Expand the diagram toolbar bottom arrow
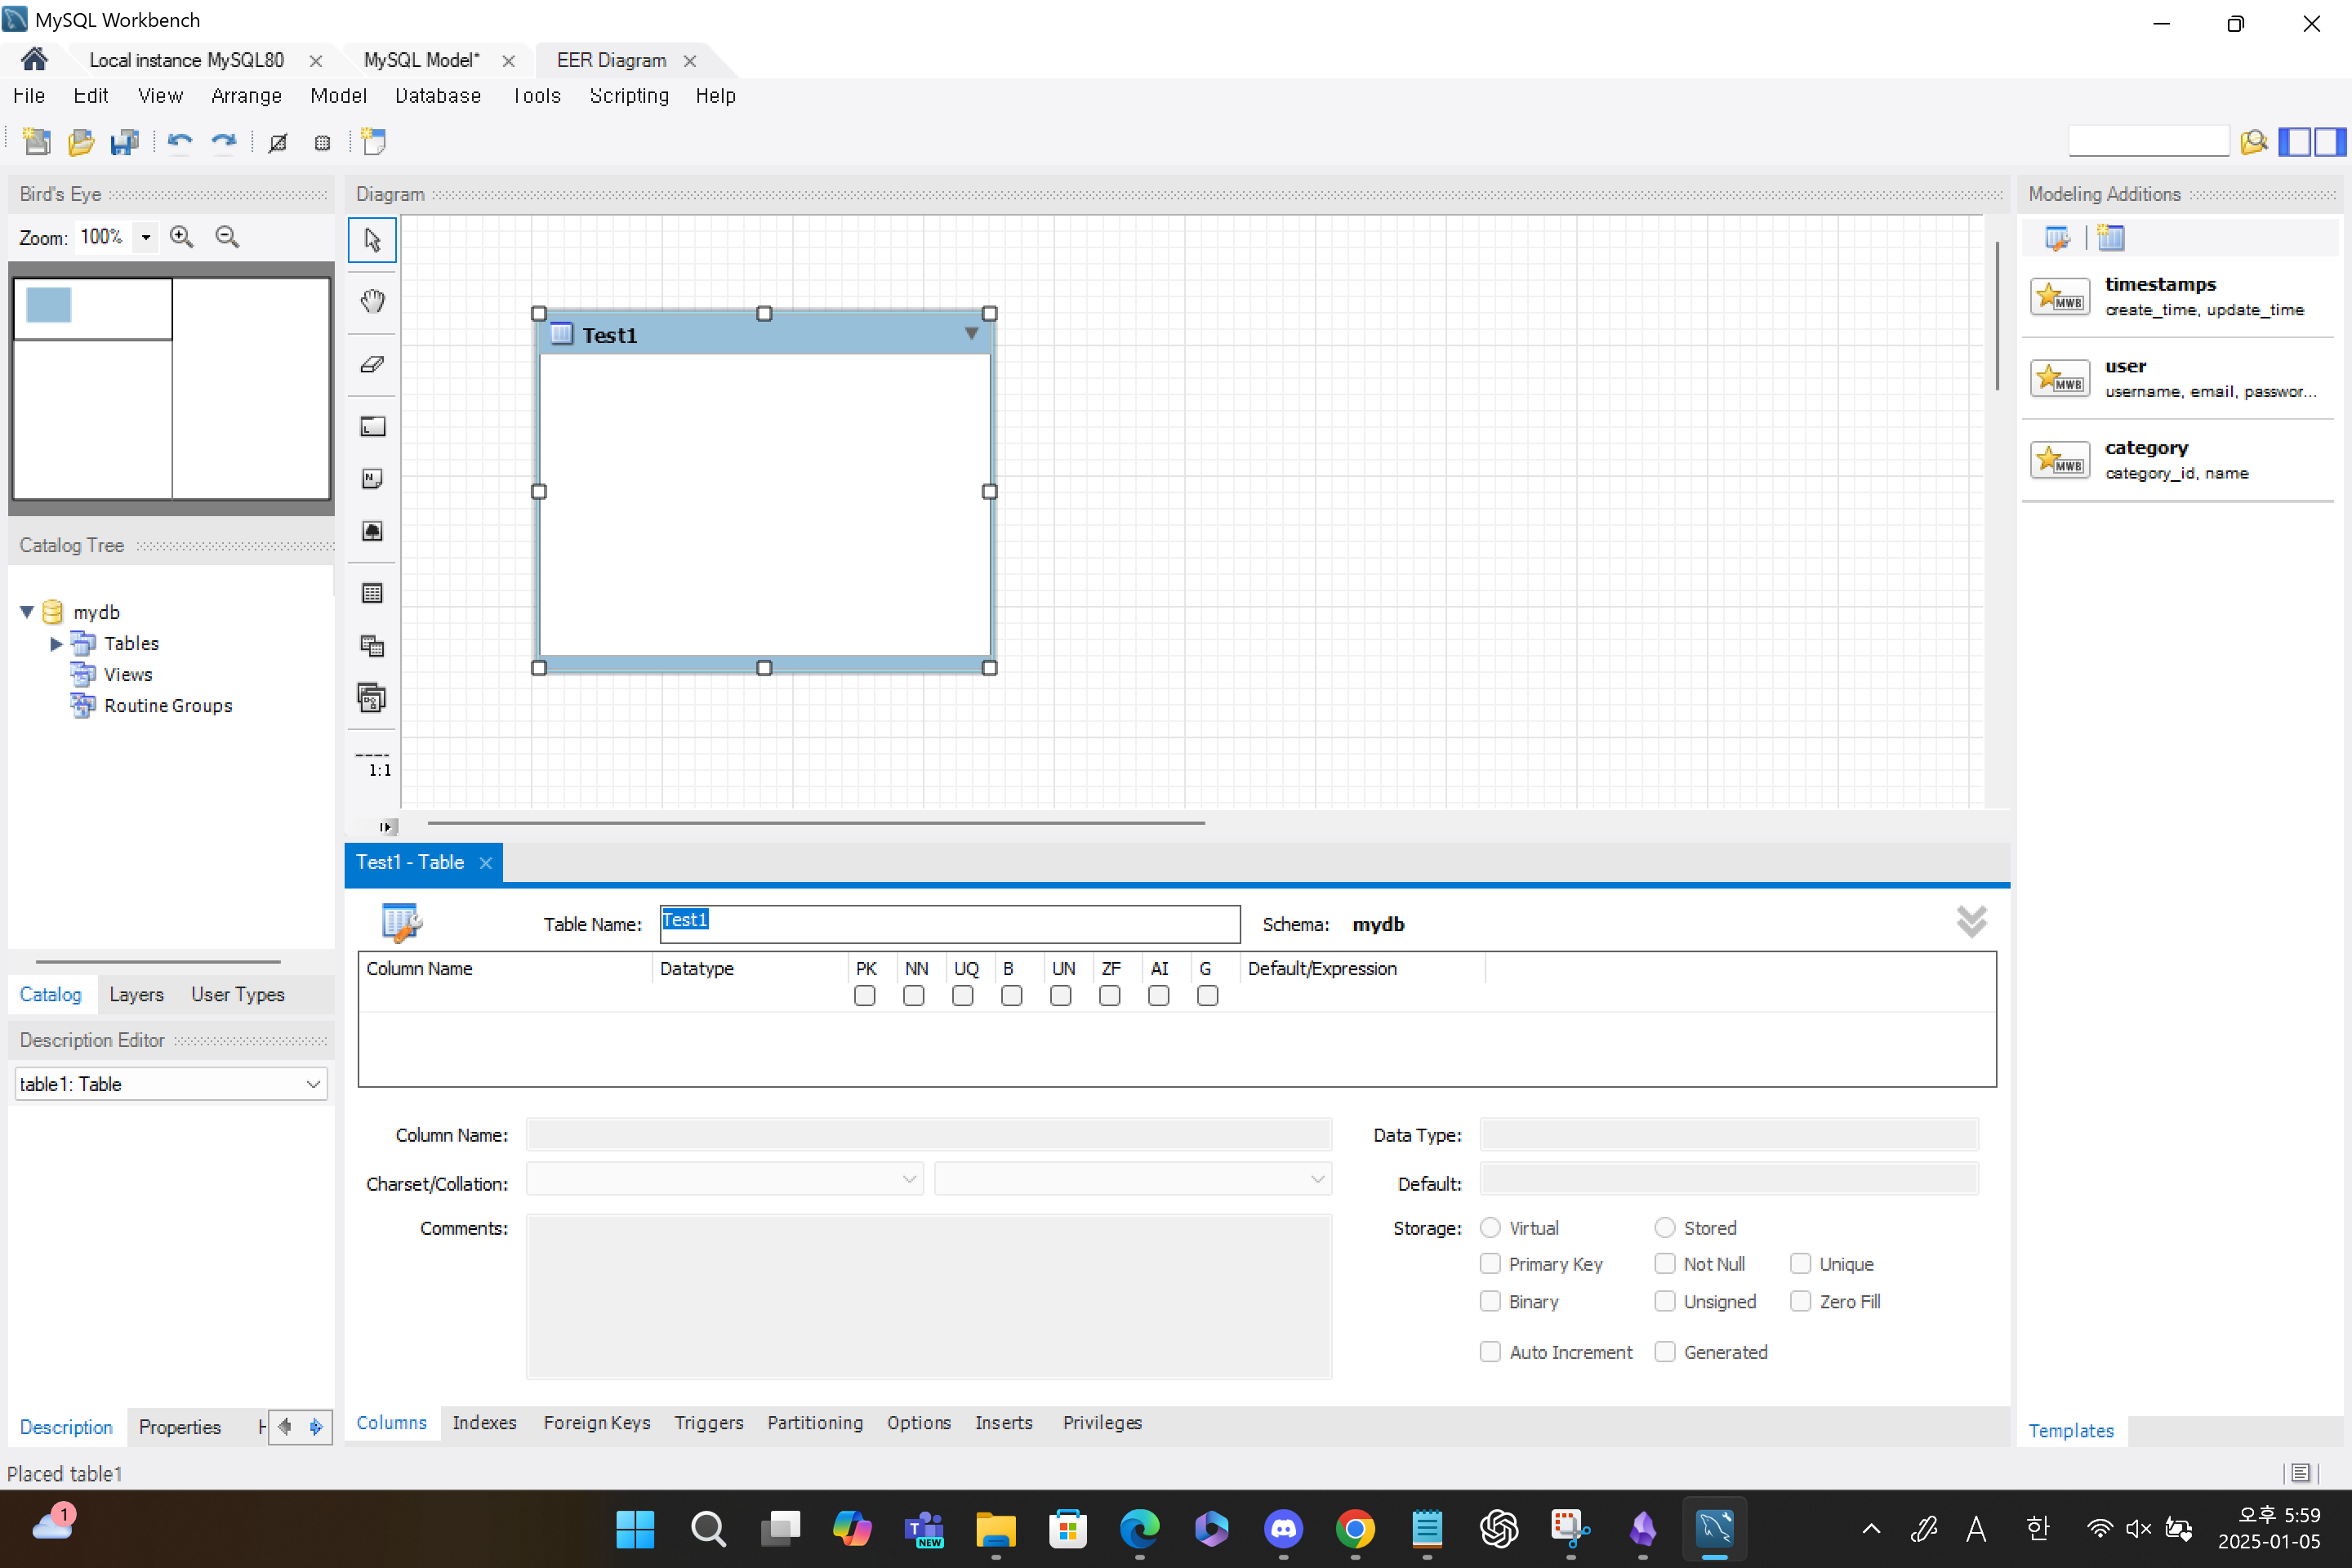Image resolution: width=2352 pixels, height=1568 pixels. [x=386, y=827]
